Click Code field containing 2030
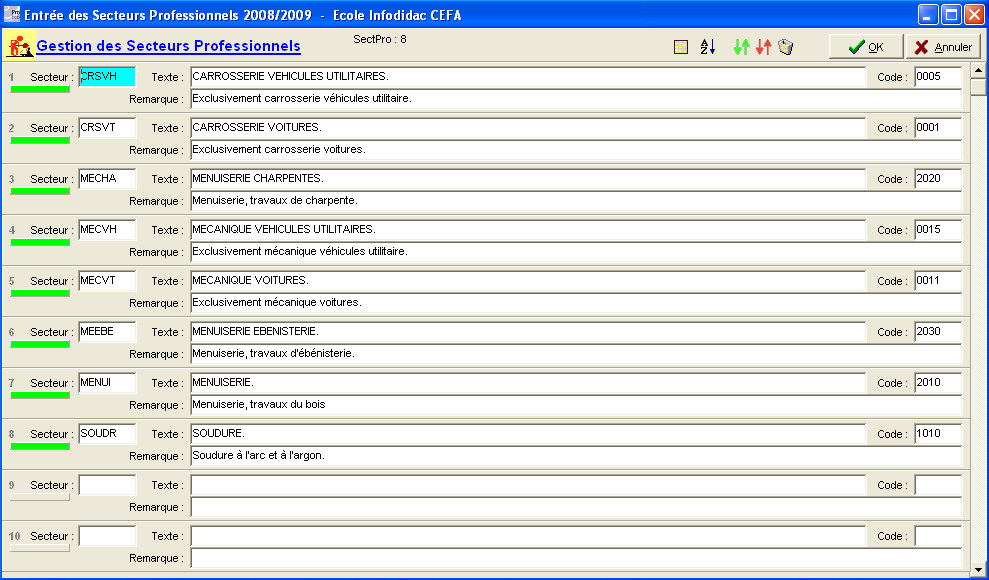989x580 pixels. 938,332
